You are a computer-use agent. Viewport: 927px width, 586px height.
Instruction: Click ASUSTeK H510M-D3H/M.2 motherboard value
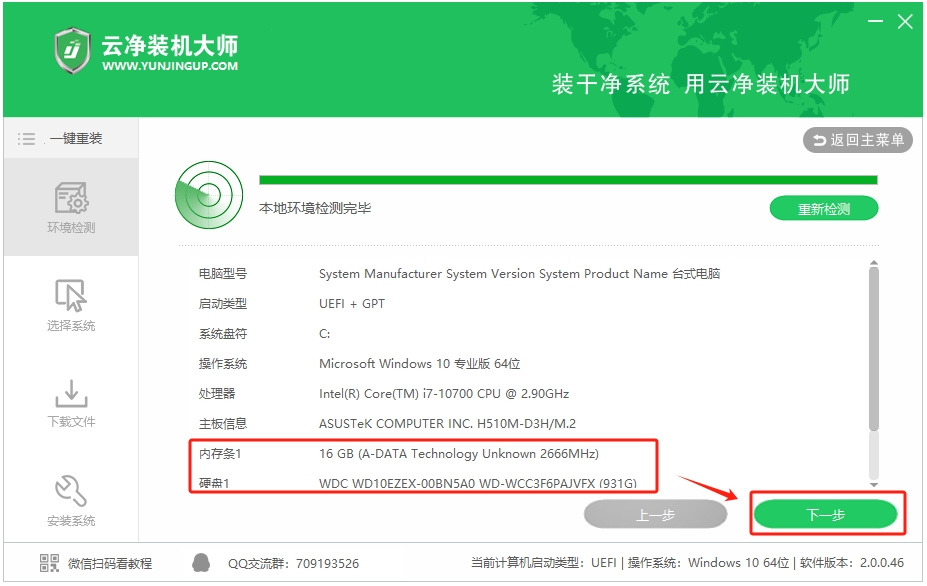tap(447, 424)
